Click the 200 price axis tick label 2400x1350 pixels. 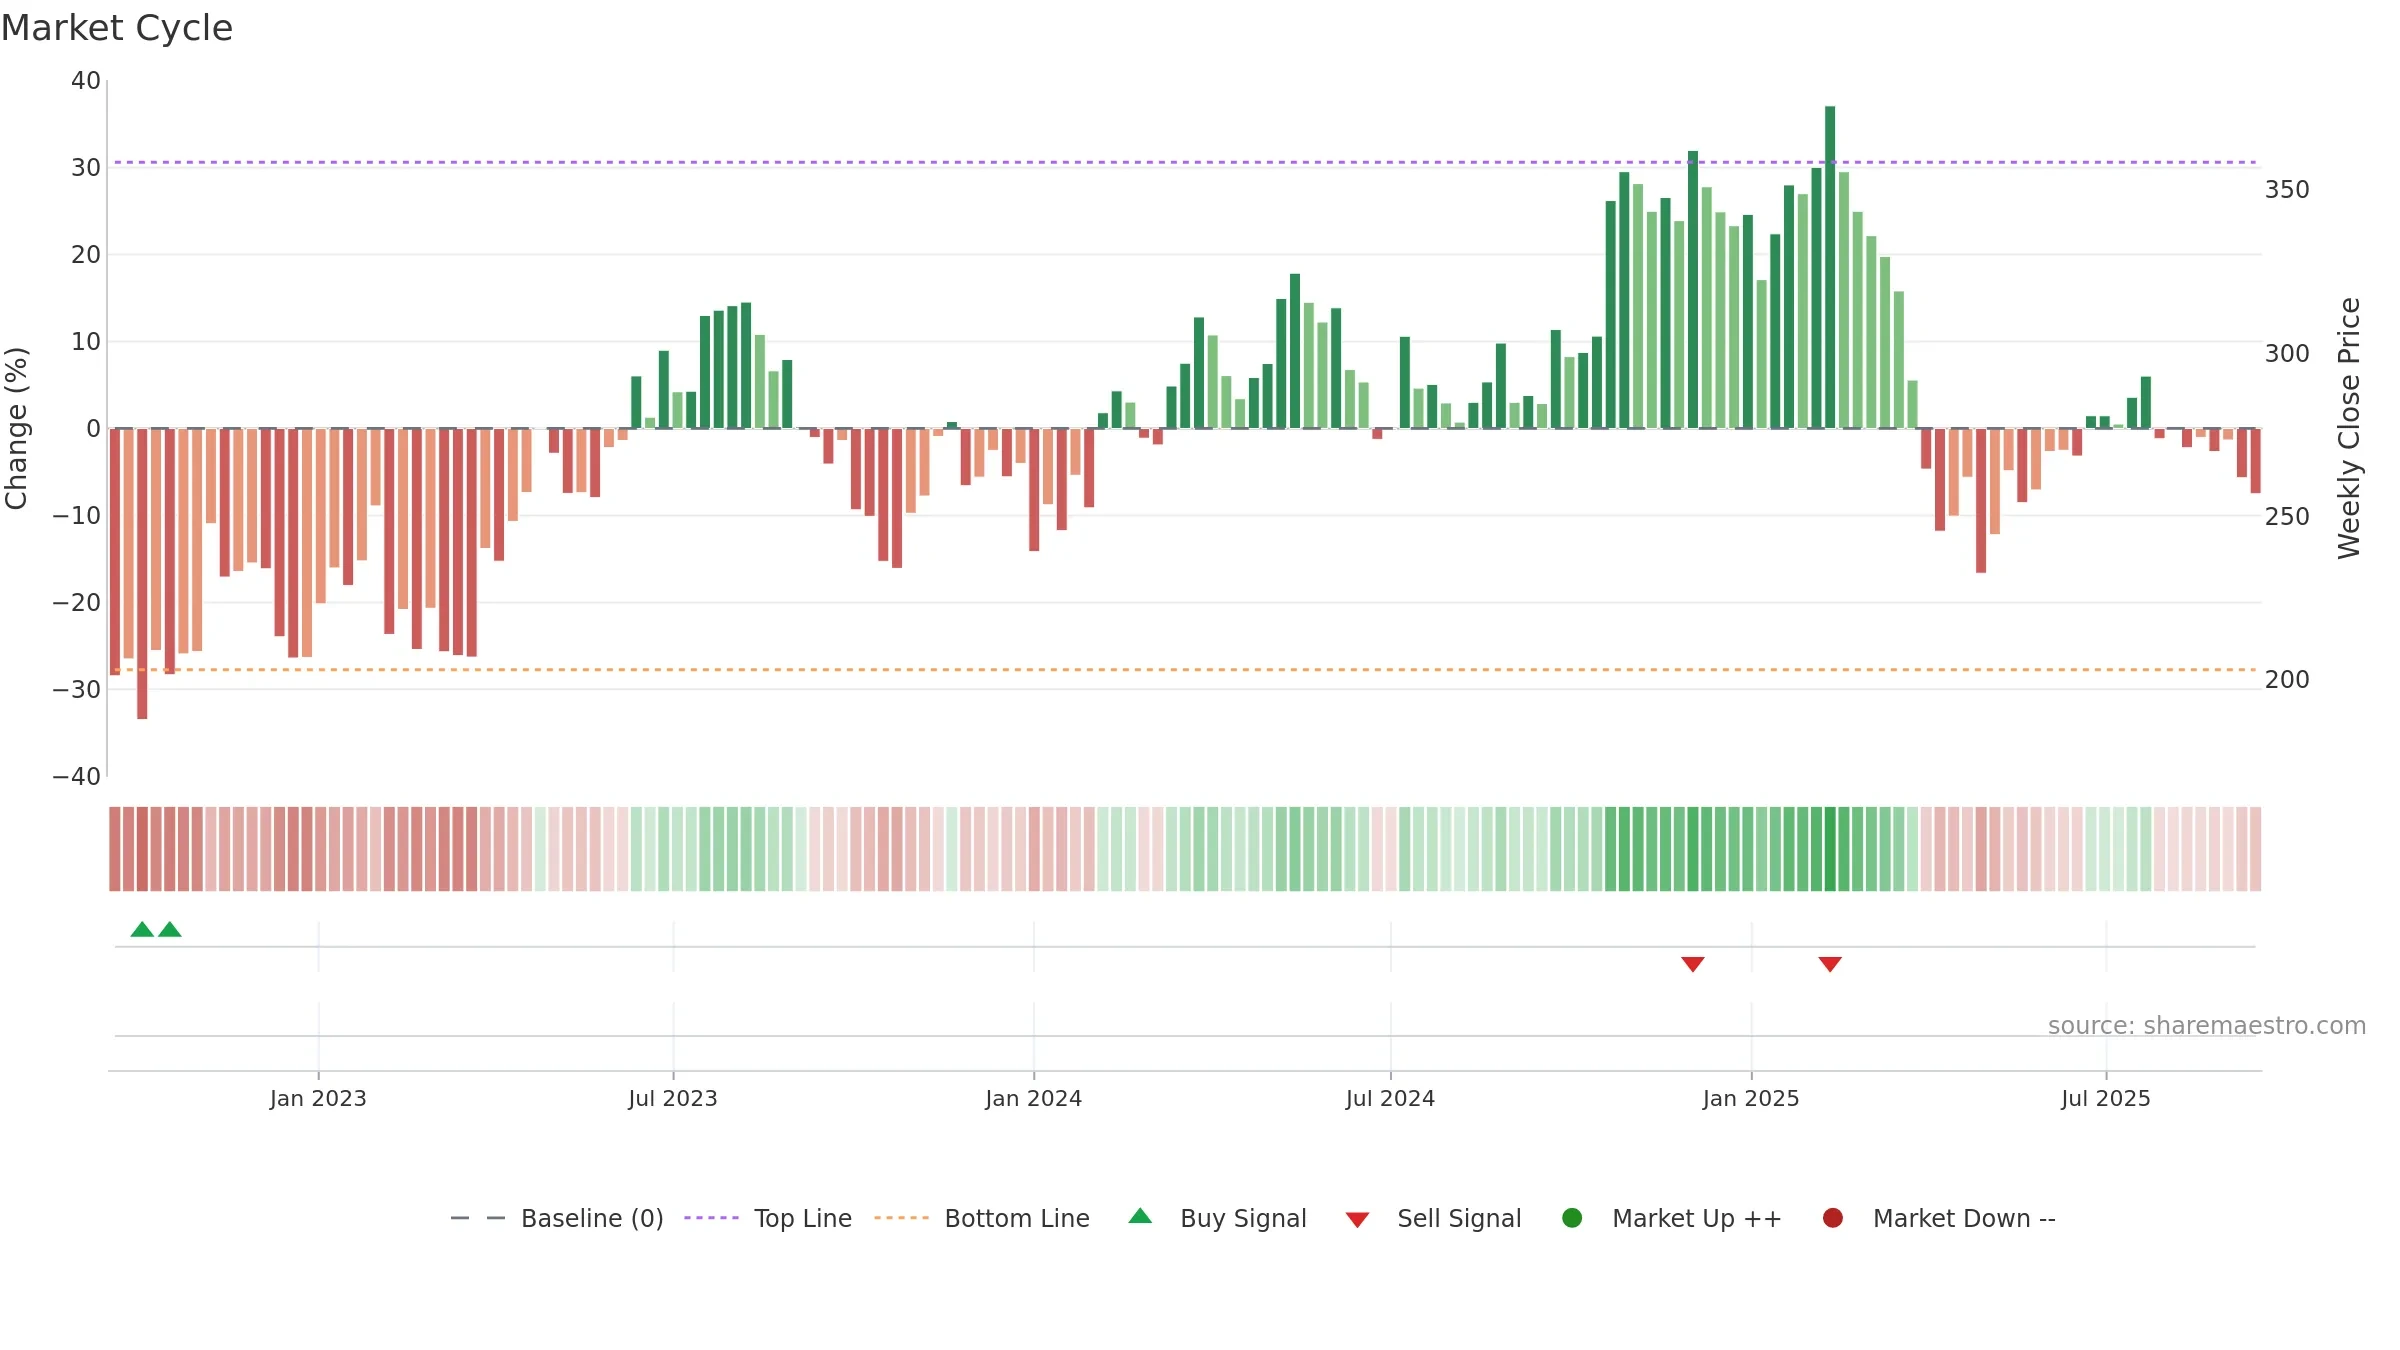point(2287,680)
